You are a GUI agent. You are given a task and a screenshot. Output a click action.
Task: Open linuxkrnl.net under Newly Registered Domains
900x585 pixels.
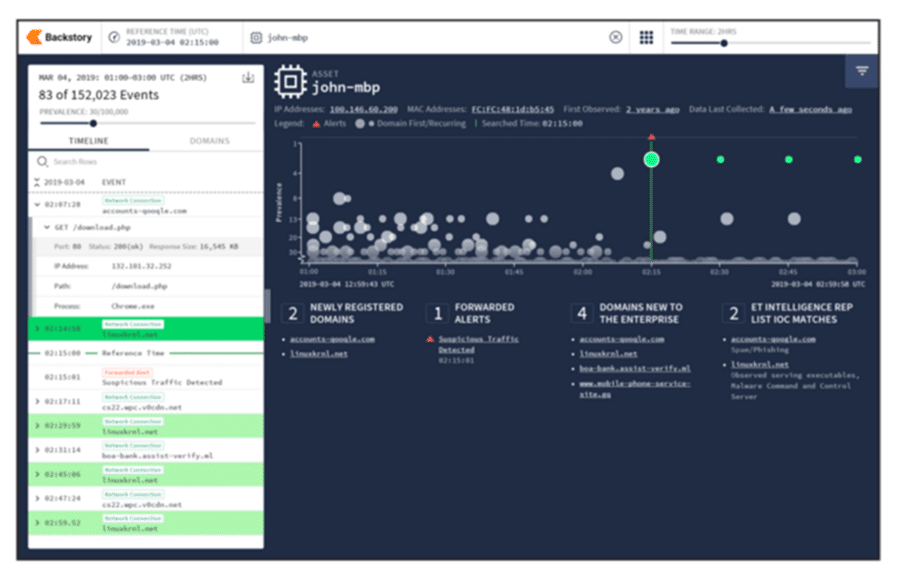click(319, 354)
